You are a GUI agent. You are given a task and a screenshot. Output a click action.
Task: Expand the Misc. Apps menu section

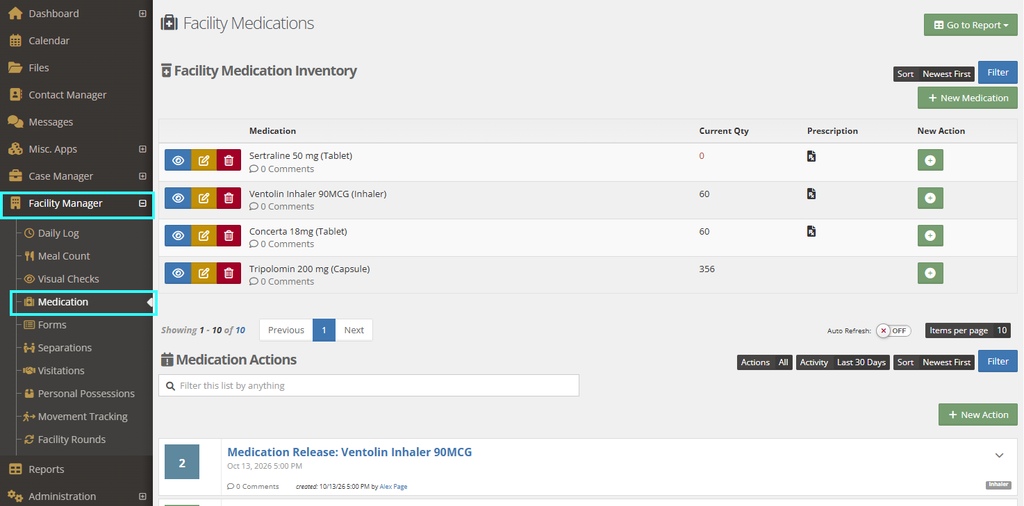click(142, 149)
